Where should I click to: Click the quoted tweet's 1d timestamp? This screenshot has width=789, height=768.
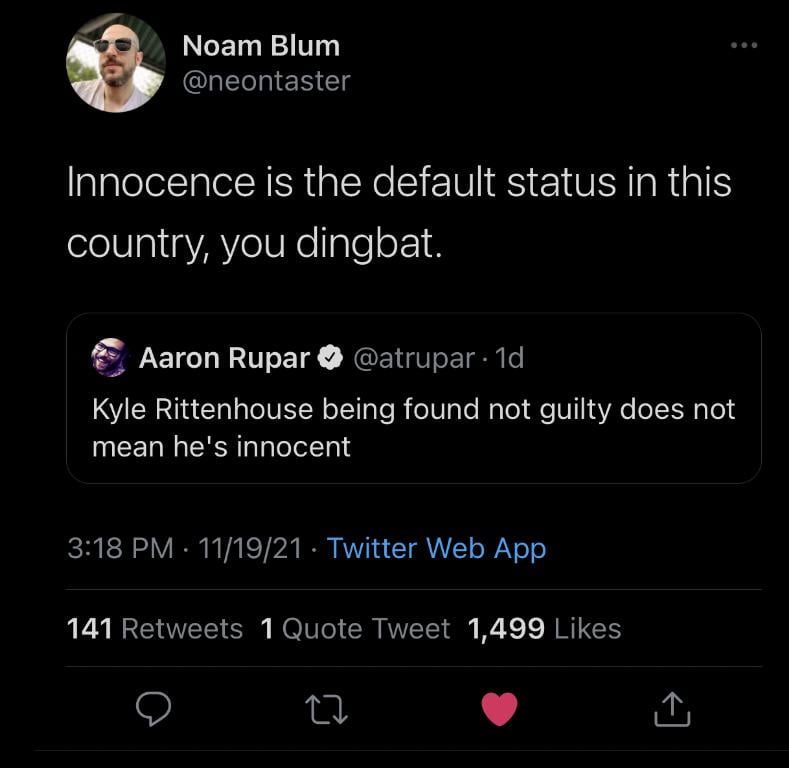click(x=509, y=358)
